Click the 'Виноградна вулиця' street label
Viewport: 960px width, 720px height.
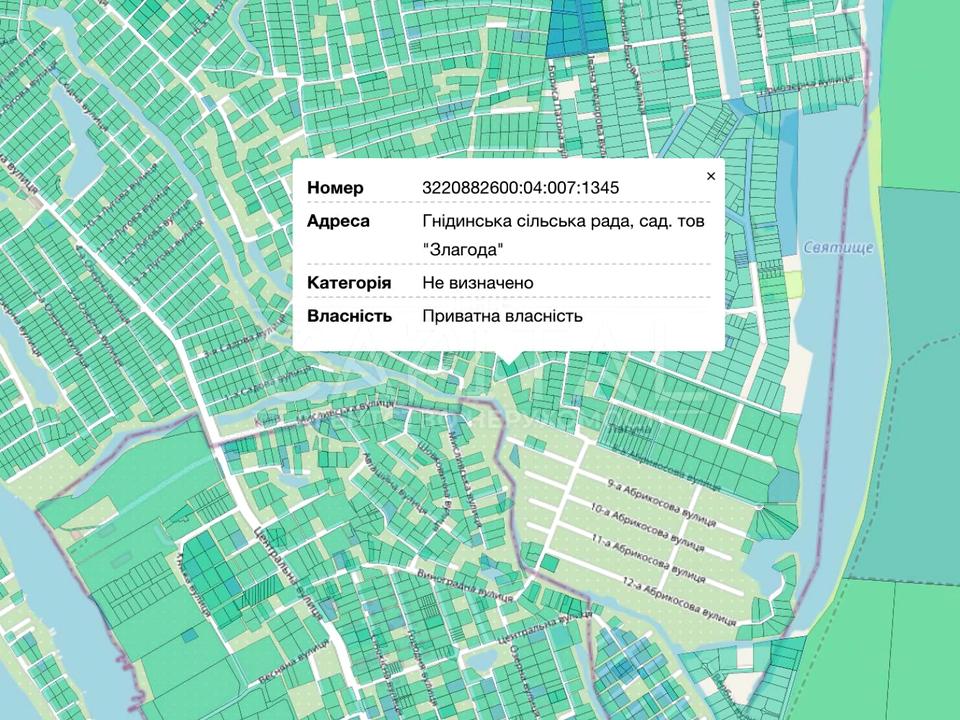click(x=465, y=586)
